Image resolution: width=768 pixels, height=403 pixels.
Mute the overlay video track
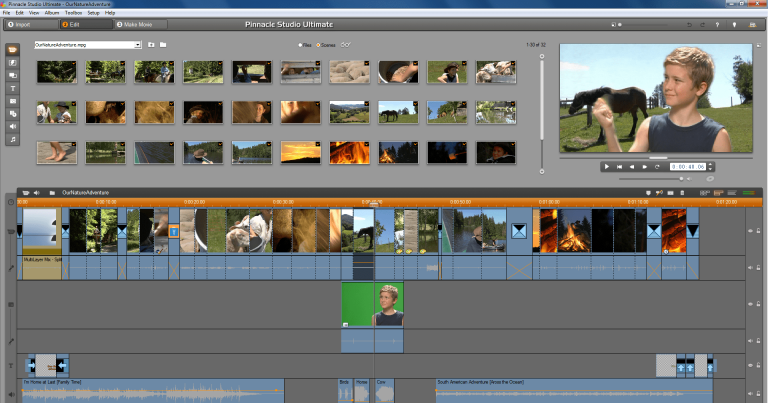(x=750, y=304)
